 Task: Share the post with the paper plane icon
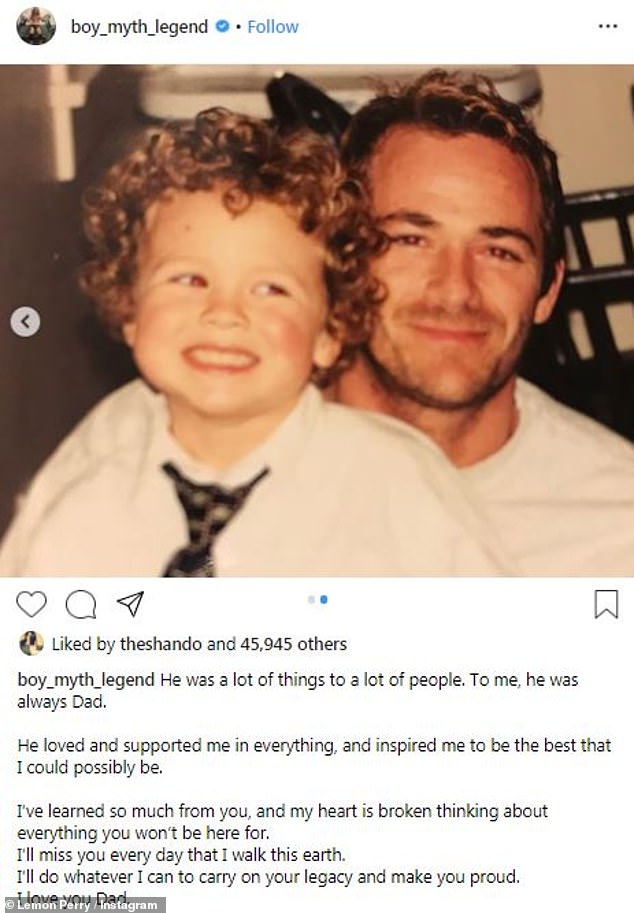point(130,604)
